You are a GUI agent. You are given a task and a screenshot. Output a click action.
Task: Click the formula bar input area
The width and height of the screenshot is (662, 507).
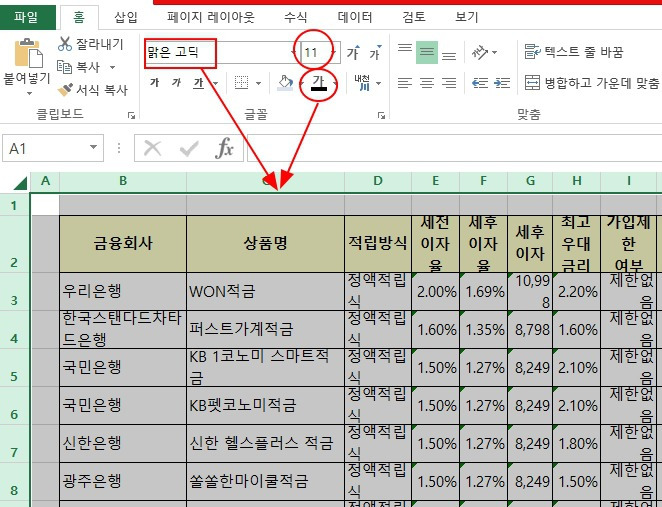[x=454, y=148]
